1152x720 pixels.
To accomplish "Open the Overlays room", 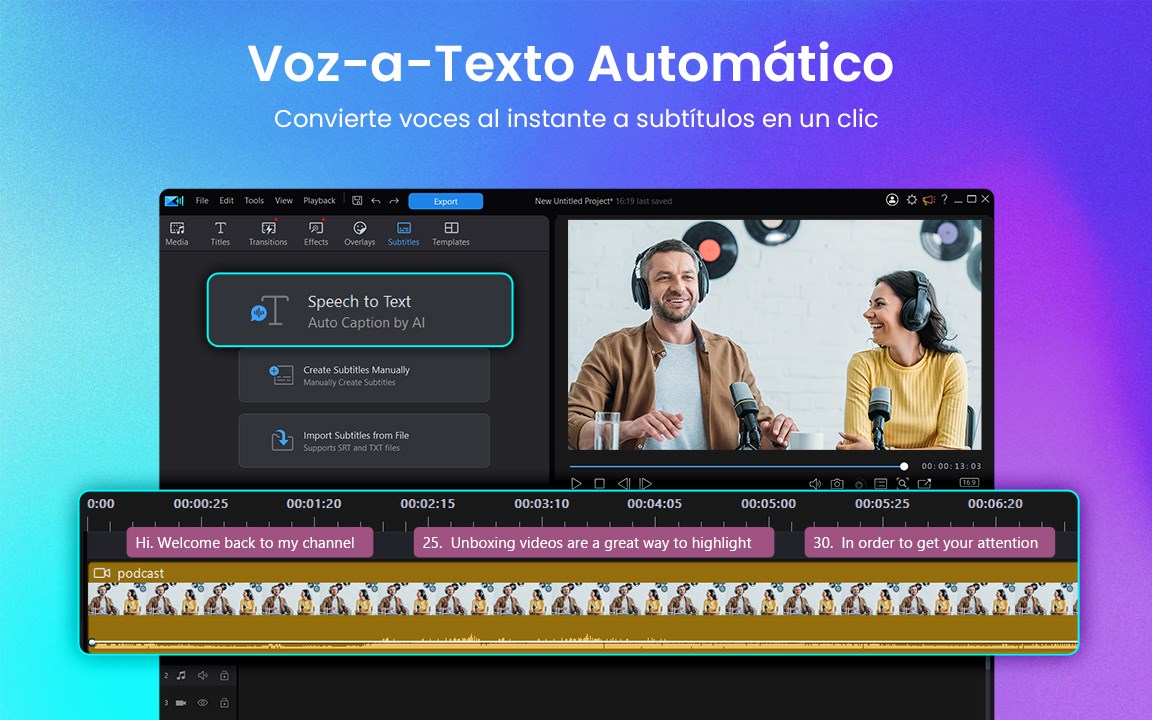I will tap(359, 234).
